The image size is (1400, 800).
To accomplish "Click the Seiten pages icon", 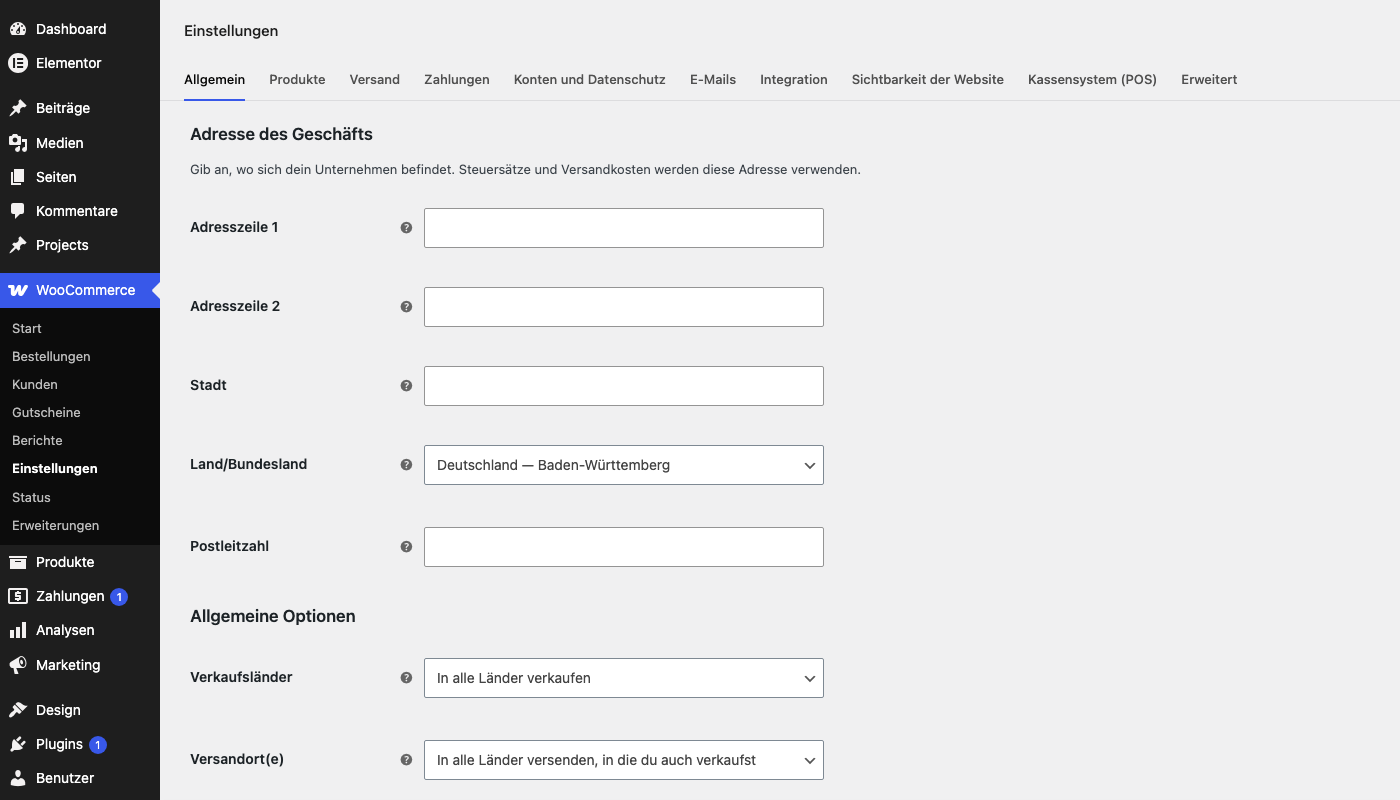I will point(18,177).
